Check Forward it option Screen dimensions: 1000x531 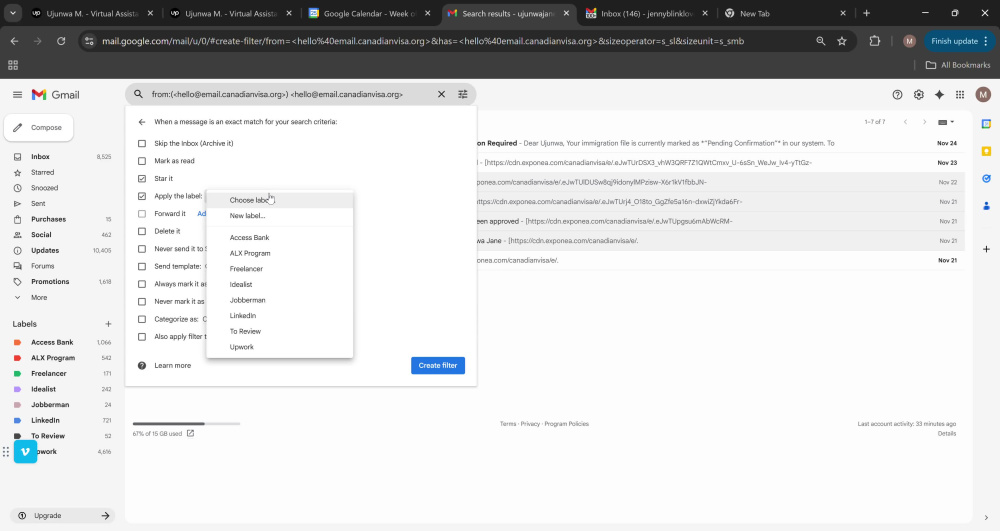(x=142, y=214)
